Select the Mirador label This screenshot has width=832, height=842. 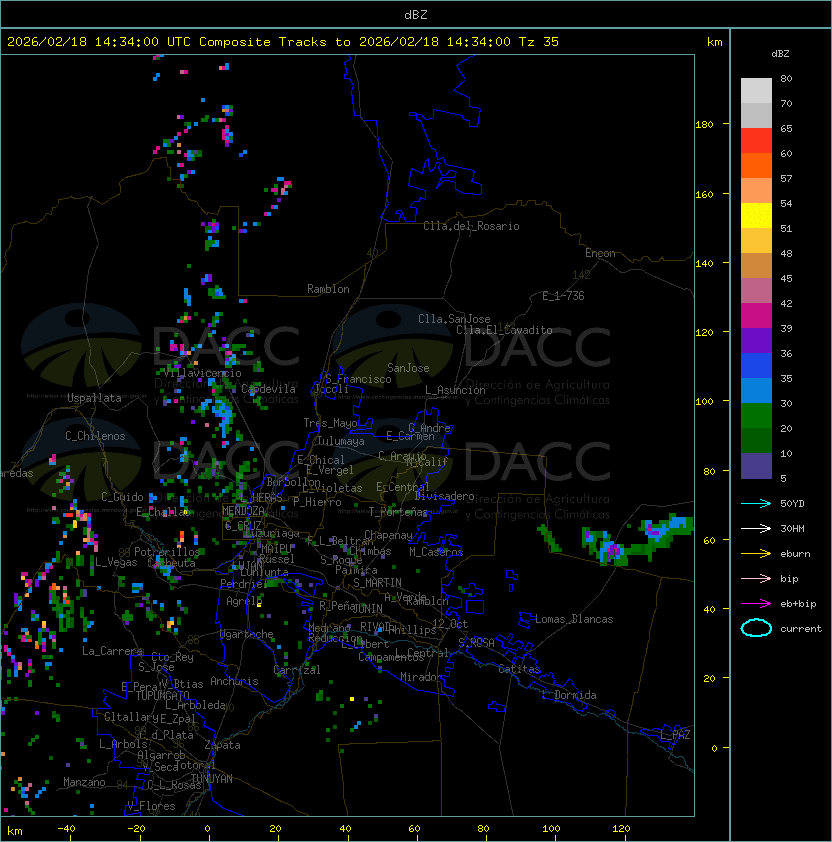tap(421, 677)
